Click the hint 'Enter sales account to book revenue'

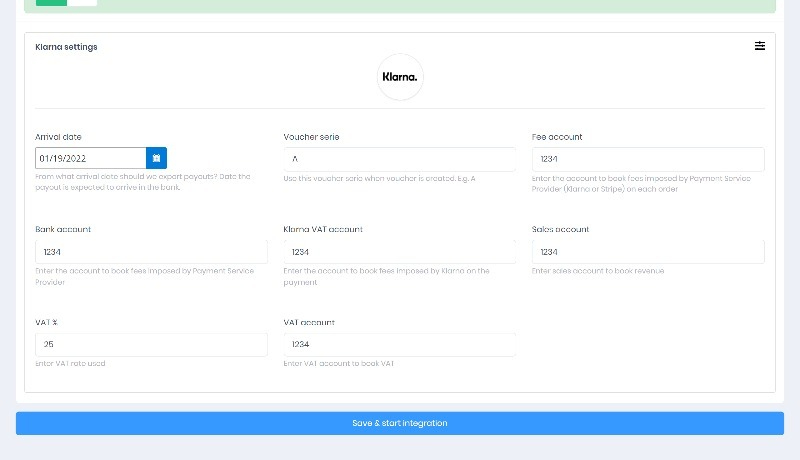[598, 271]
